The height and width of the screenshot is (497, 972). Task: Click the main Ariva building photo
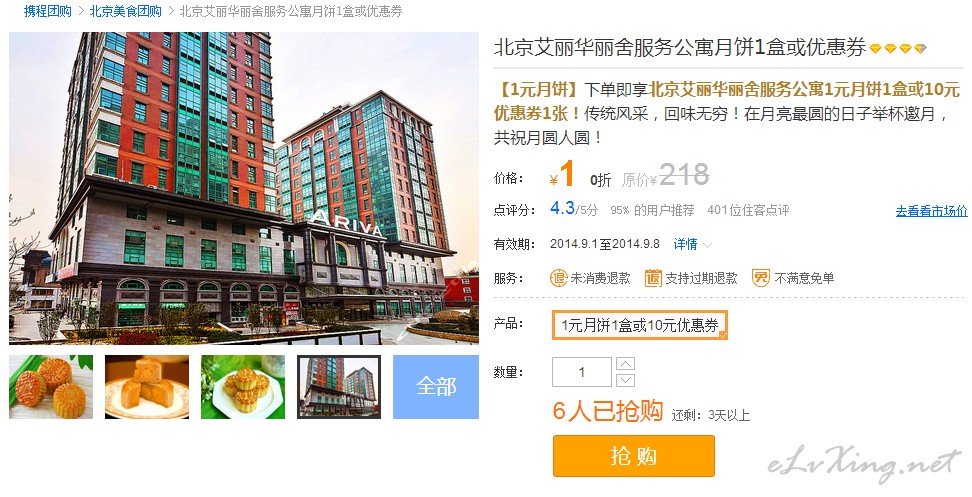point(244,188)
